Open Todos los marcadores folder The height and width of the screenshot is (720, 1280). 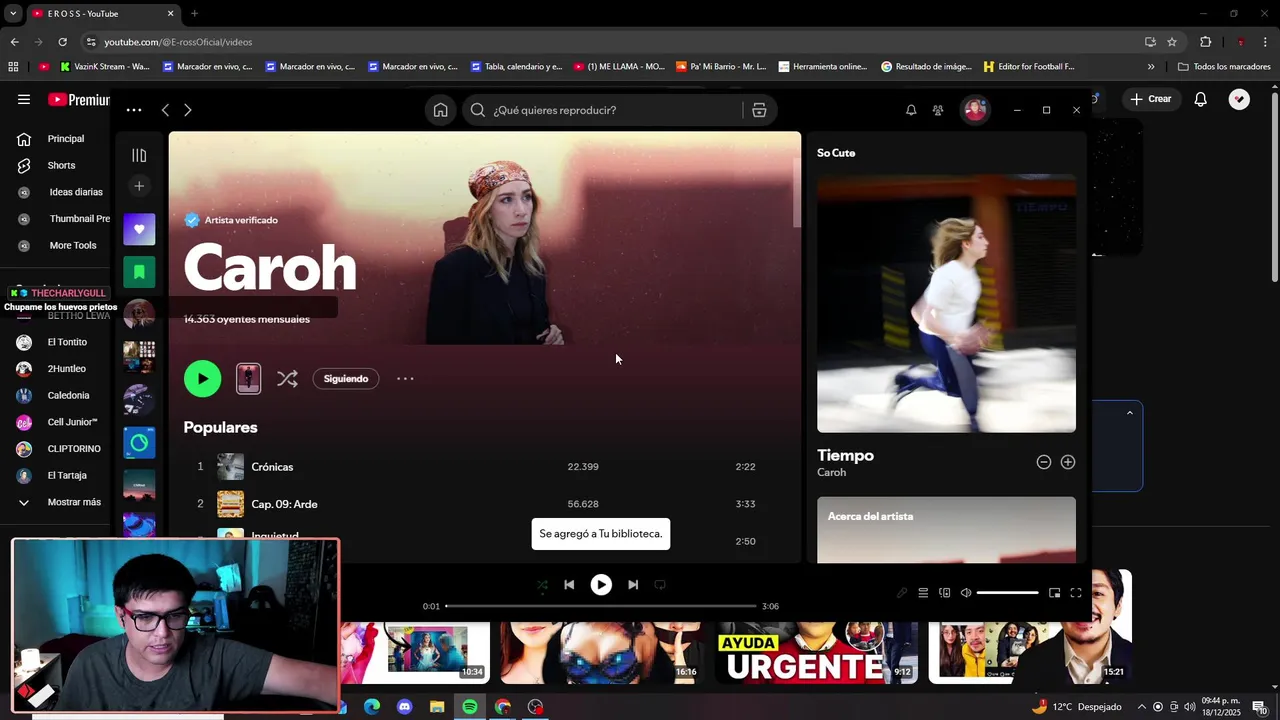click(1224, 67)
